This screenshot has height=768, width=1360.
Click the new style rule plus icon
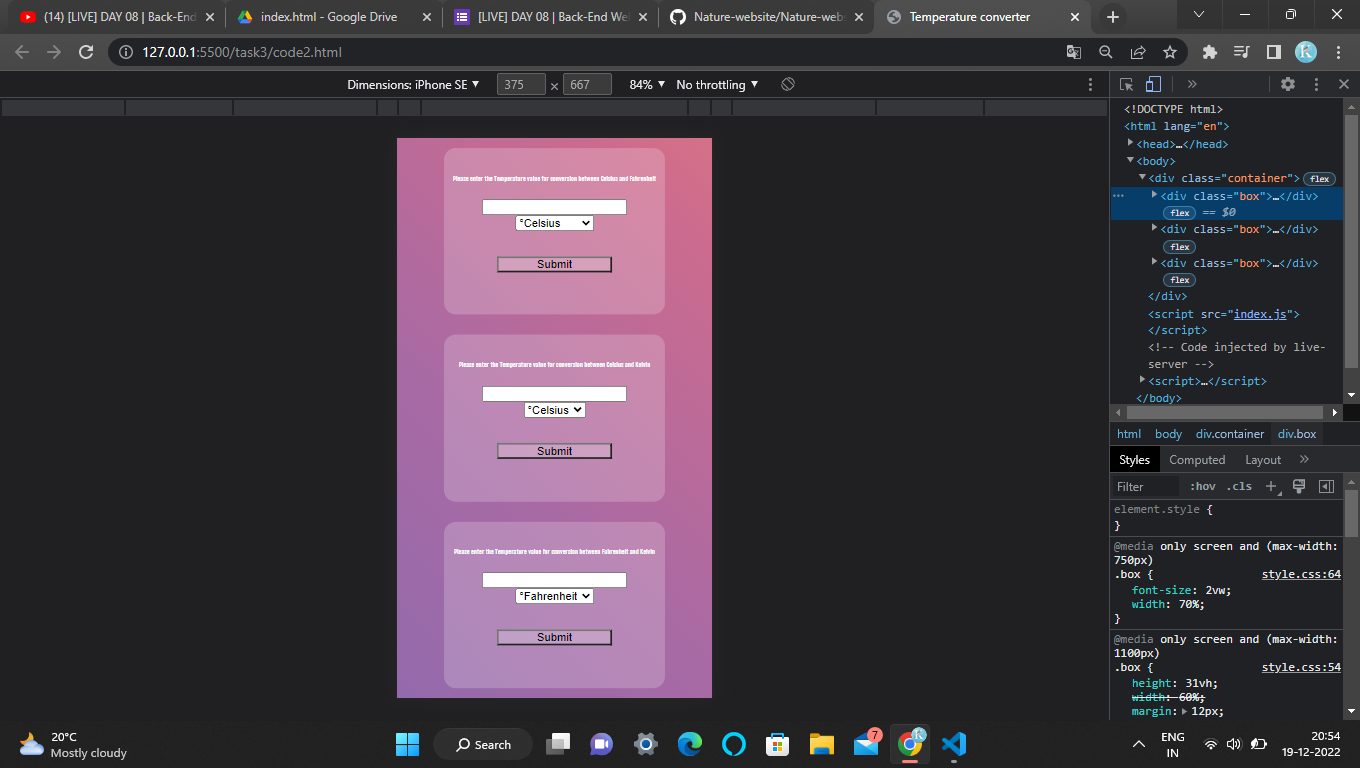click(1271, 486)
